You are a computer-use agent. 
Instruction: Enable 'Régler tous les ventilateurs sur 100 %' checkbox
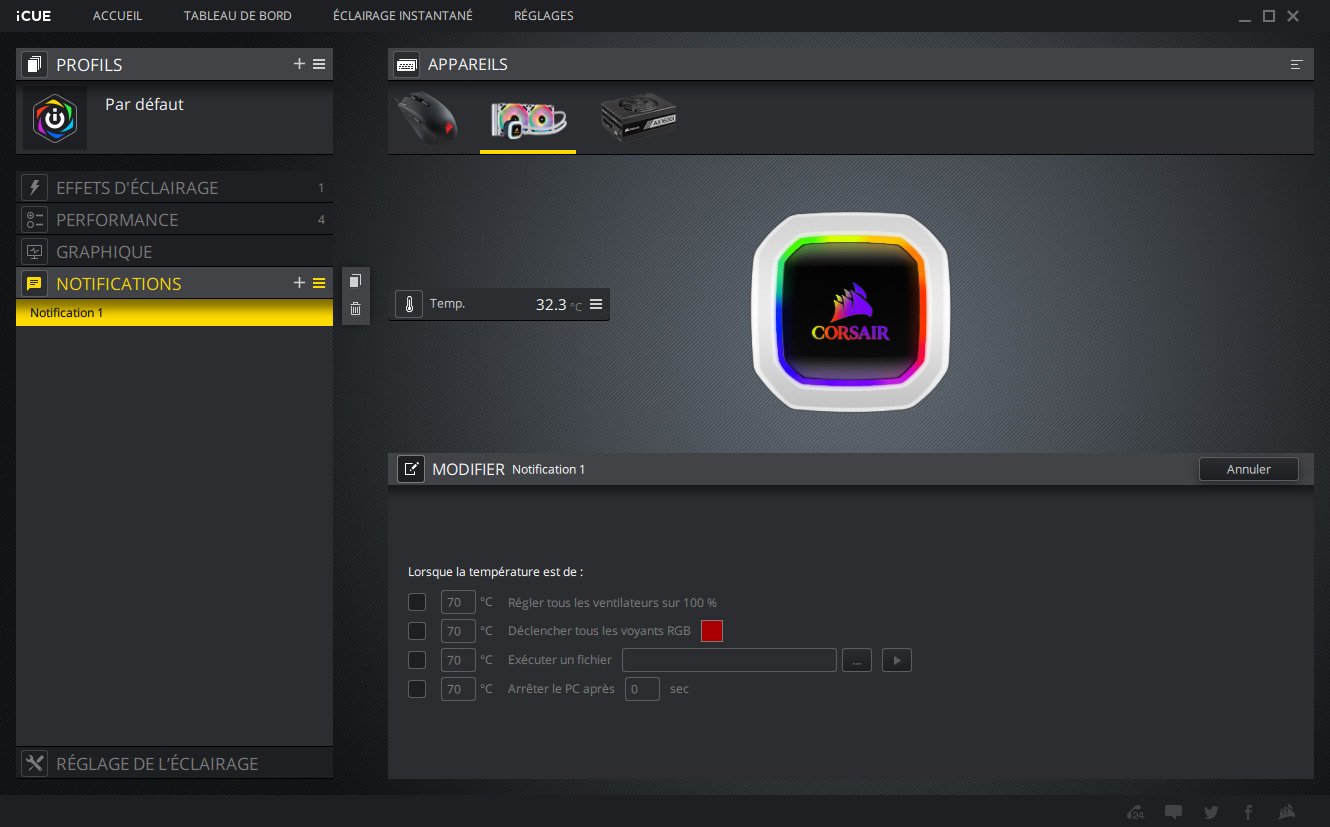pos(417,602)
